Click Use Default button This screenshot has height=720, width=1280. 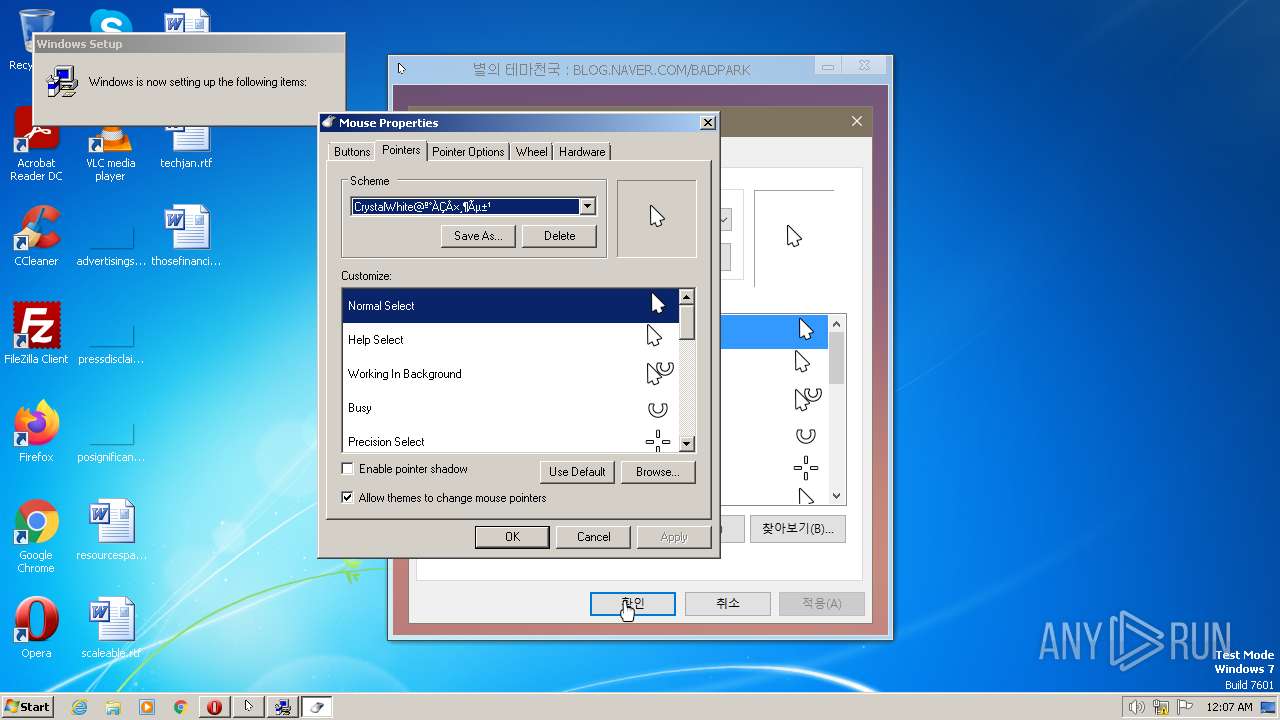[x=577, y=472]
